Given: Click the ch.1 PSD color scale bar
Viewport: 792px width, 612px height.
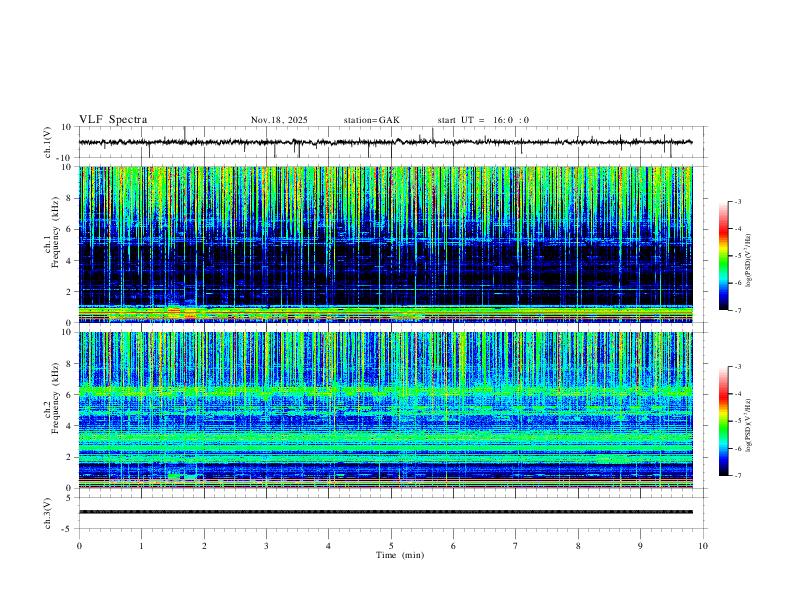Looking at the screenshot, I should (x=724, y=256).
